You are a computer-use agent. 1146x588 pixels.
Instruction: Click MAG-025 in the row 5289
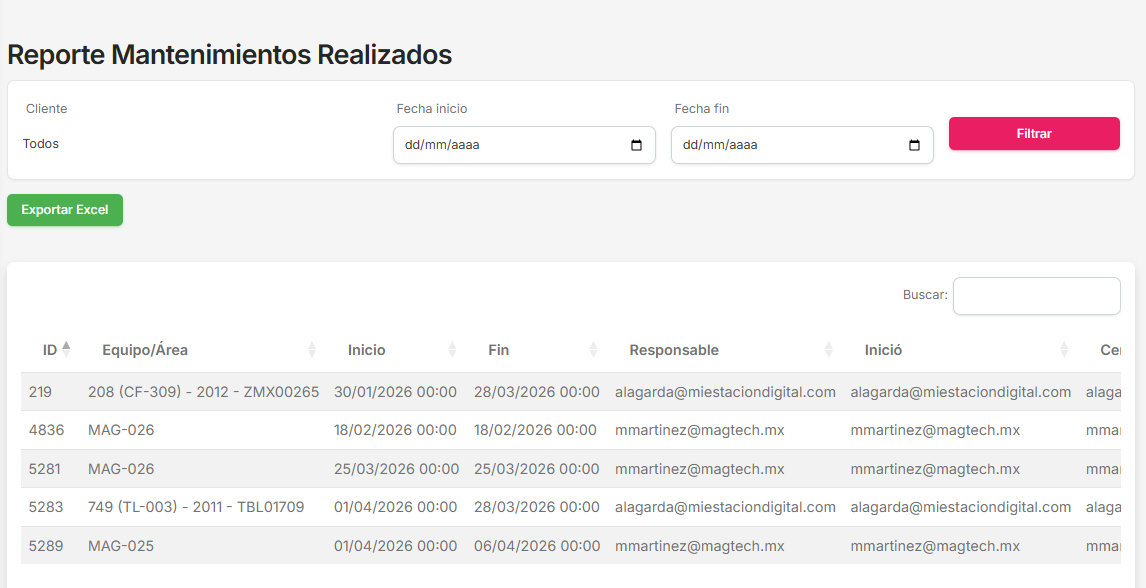(x=121, y=546)
